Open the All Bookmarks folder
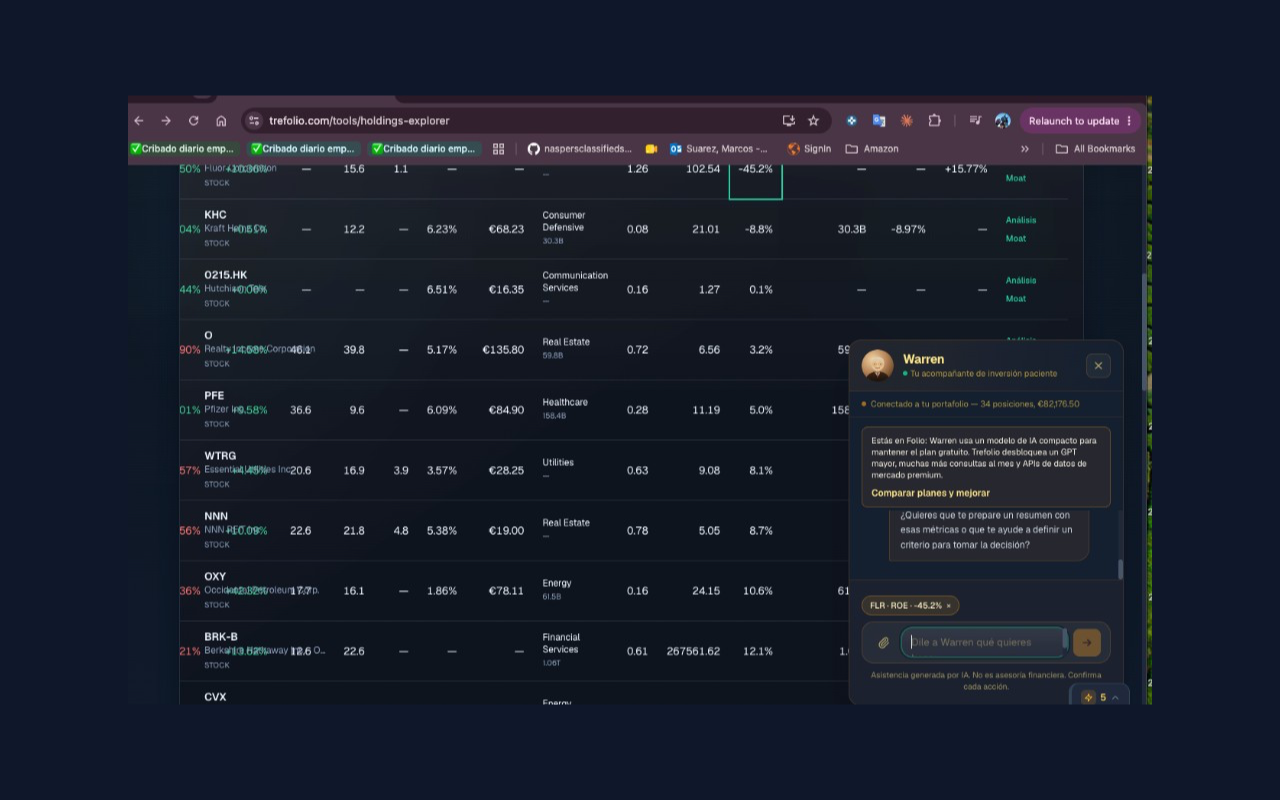This screenshot has width=1280, height=800. pos(1096,149)
